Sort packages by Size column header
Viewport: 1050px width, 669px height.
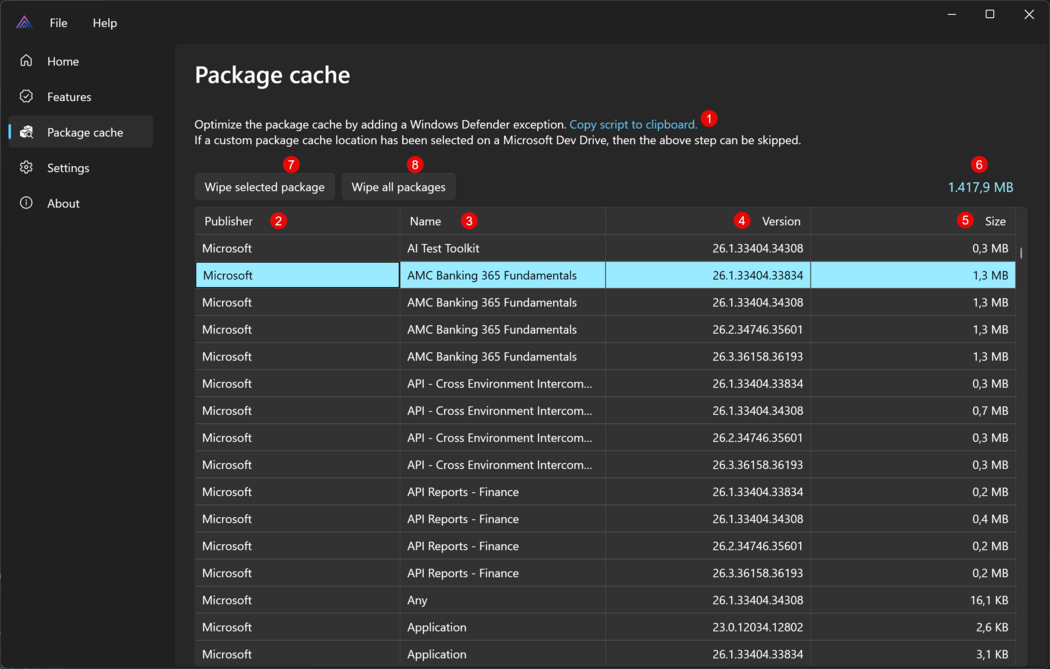tap(995, 221)
